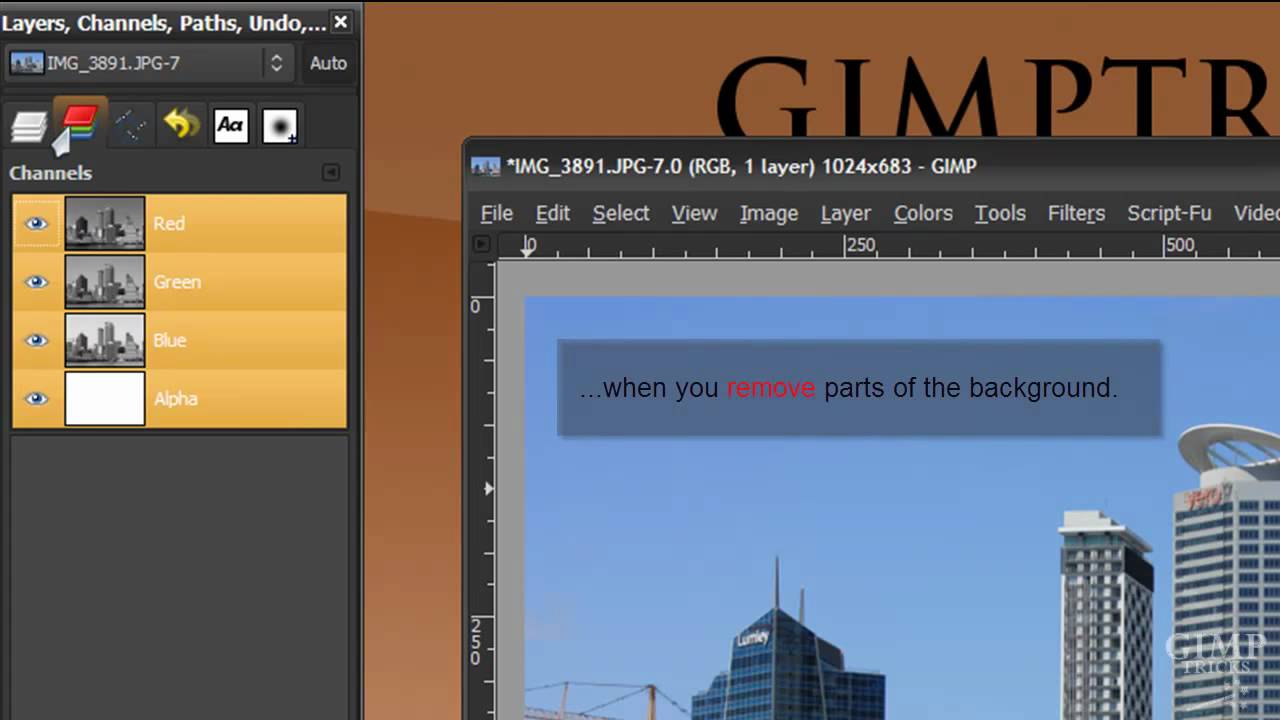The height and width of the screenshot is (720, 1280).
Task: Click the Blue channel label
Action: (170, 340)
